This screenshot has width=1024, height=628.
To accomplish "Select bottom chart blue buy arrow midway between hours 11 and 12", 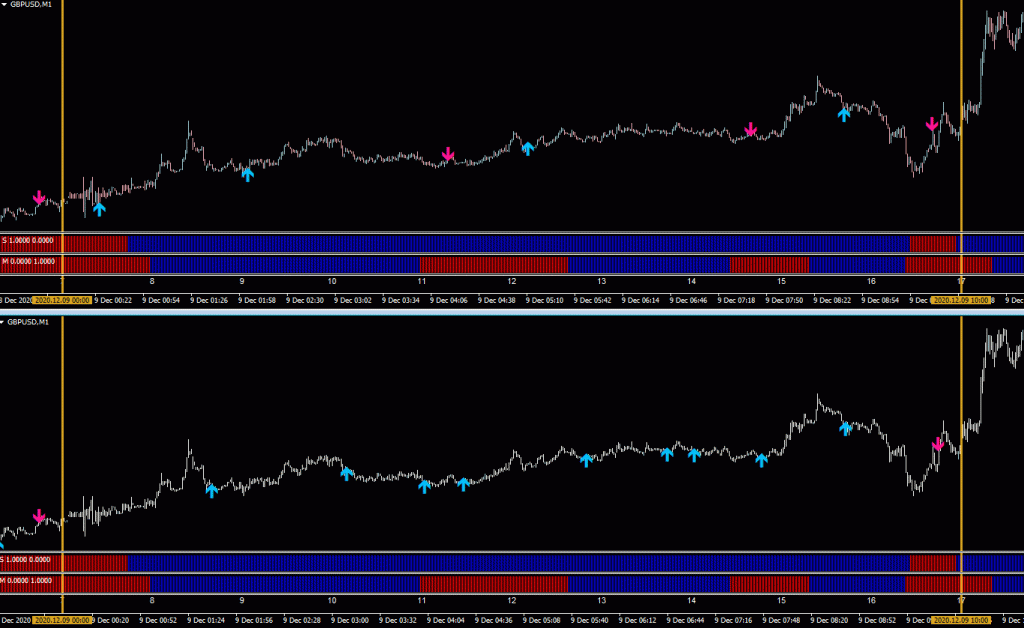I will (x=463, y=484).
